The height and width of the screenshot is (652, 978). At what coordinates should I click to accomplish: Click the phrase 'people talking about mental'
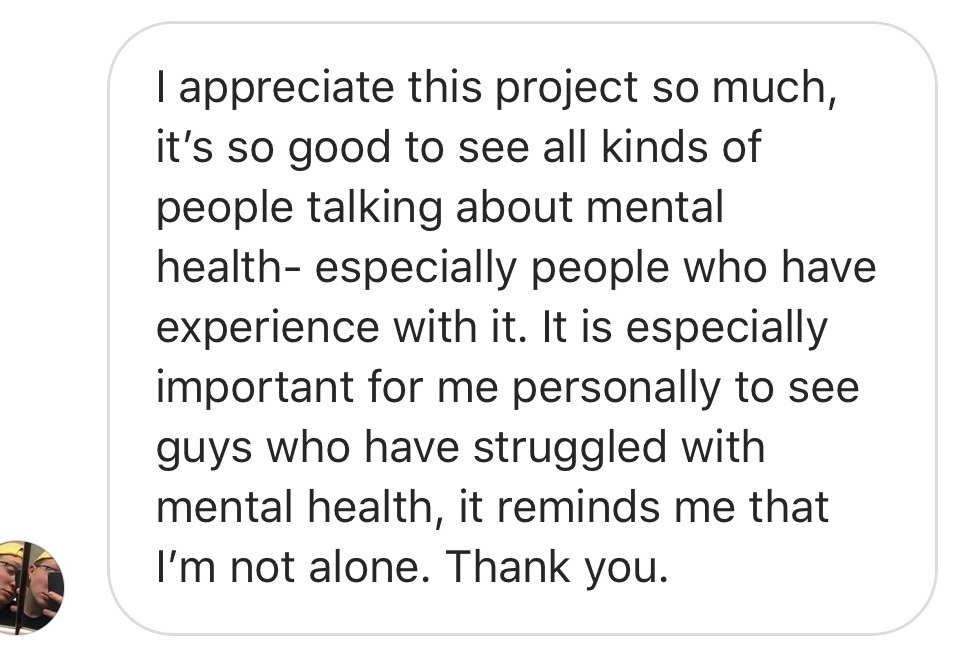(x=440, y=209)
